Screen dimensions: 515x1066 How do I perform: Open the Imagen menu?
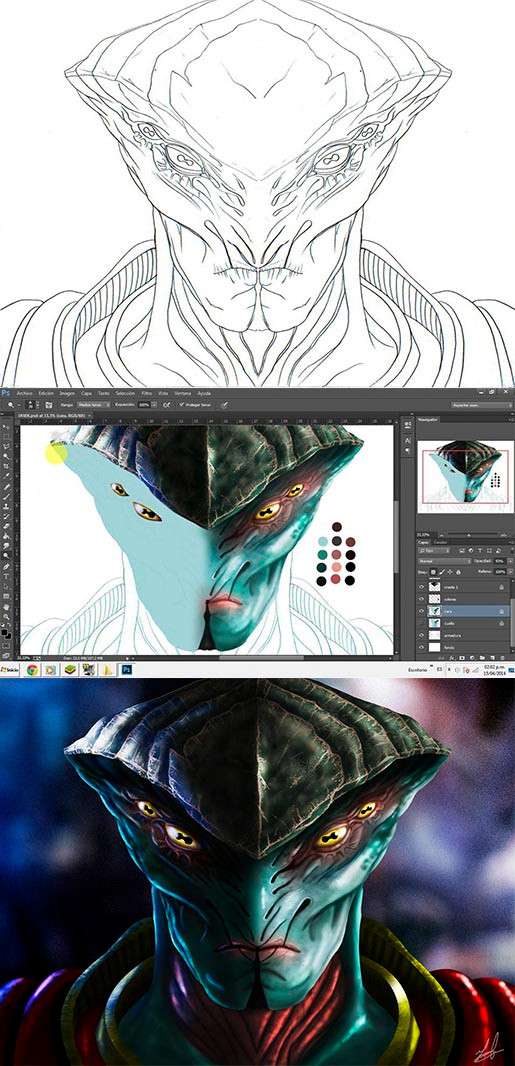click(x=67, y=393)
